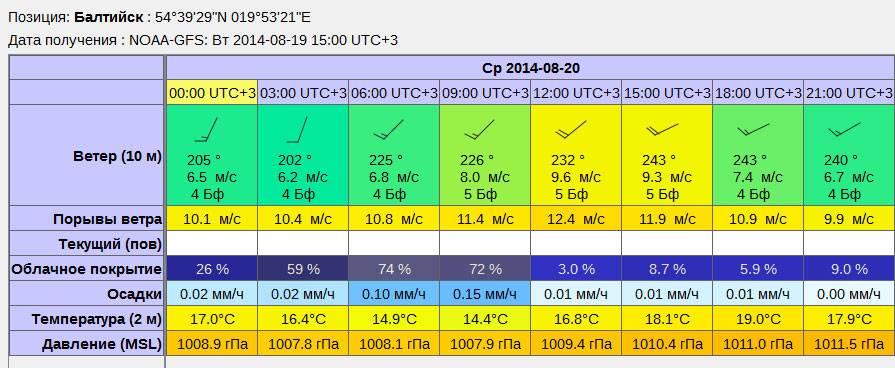Click the wind barb icon at 03:00 UTC+3
The width and height of the screenshot is (895, 368).
[x=297, y=130]
